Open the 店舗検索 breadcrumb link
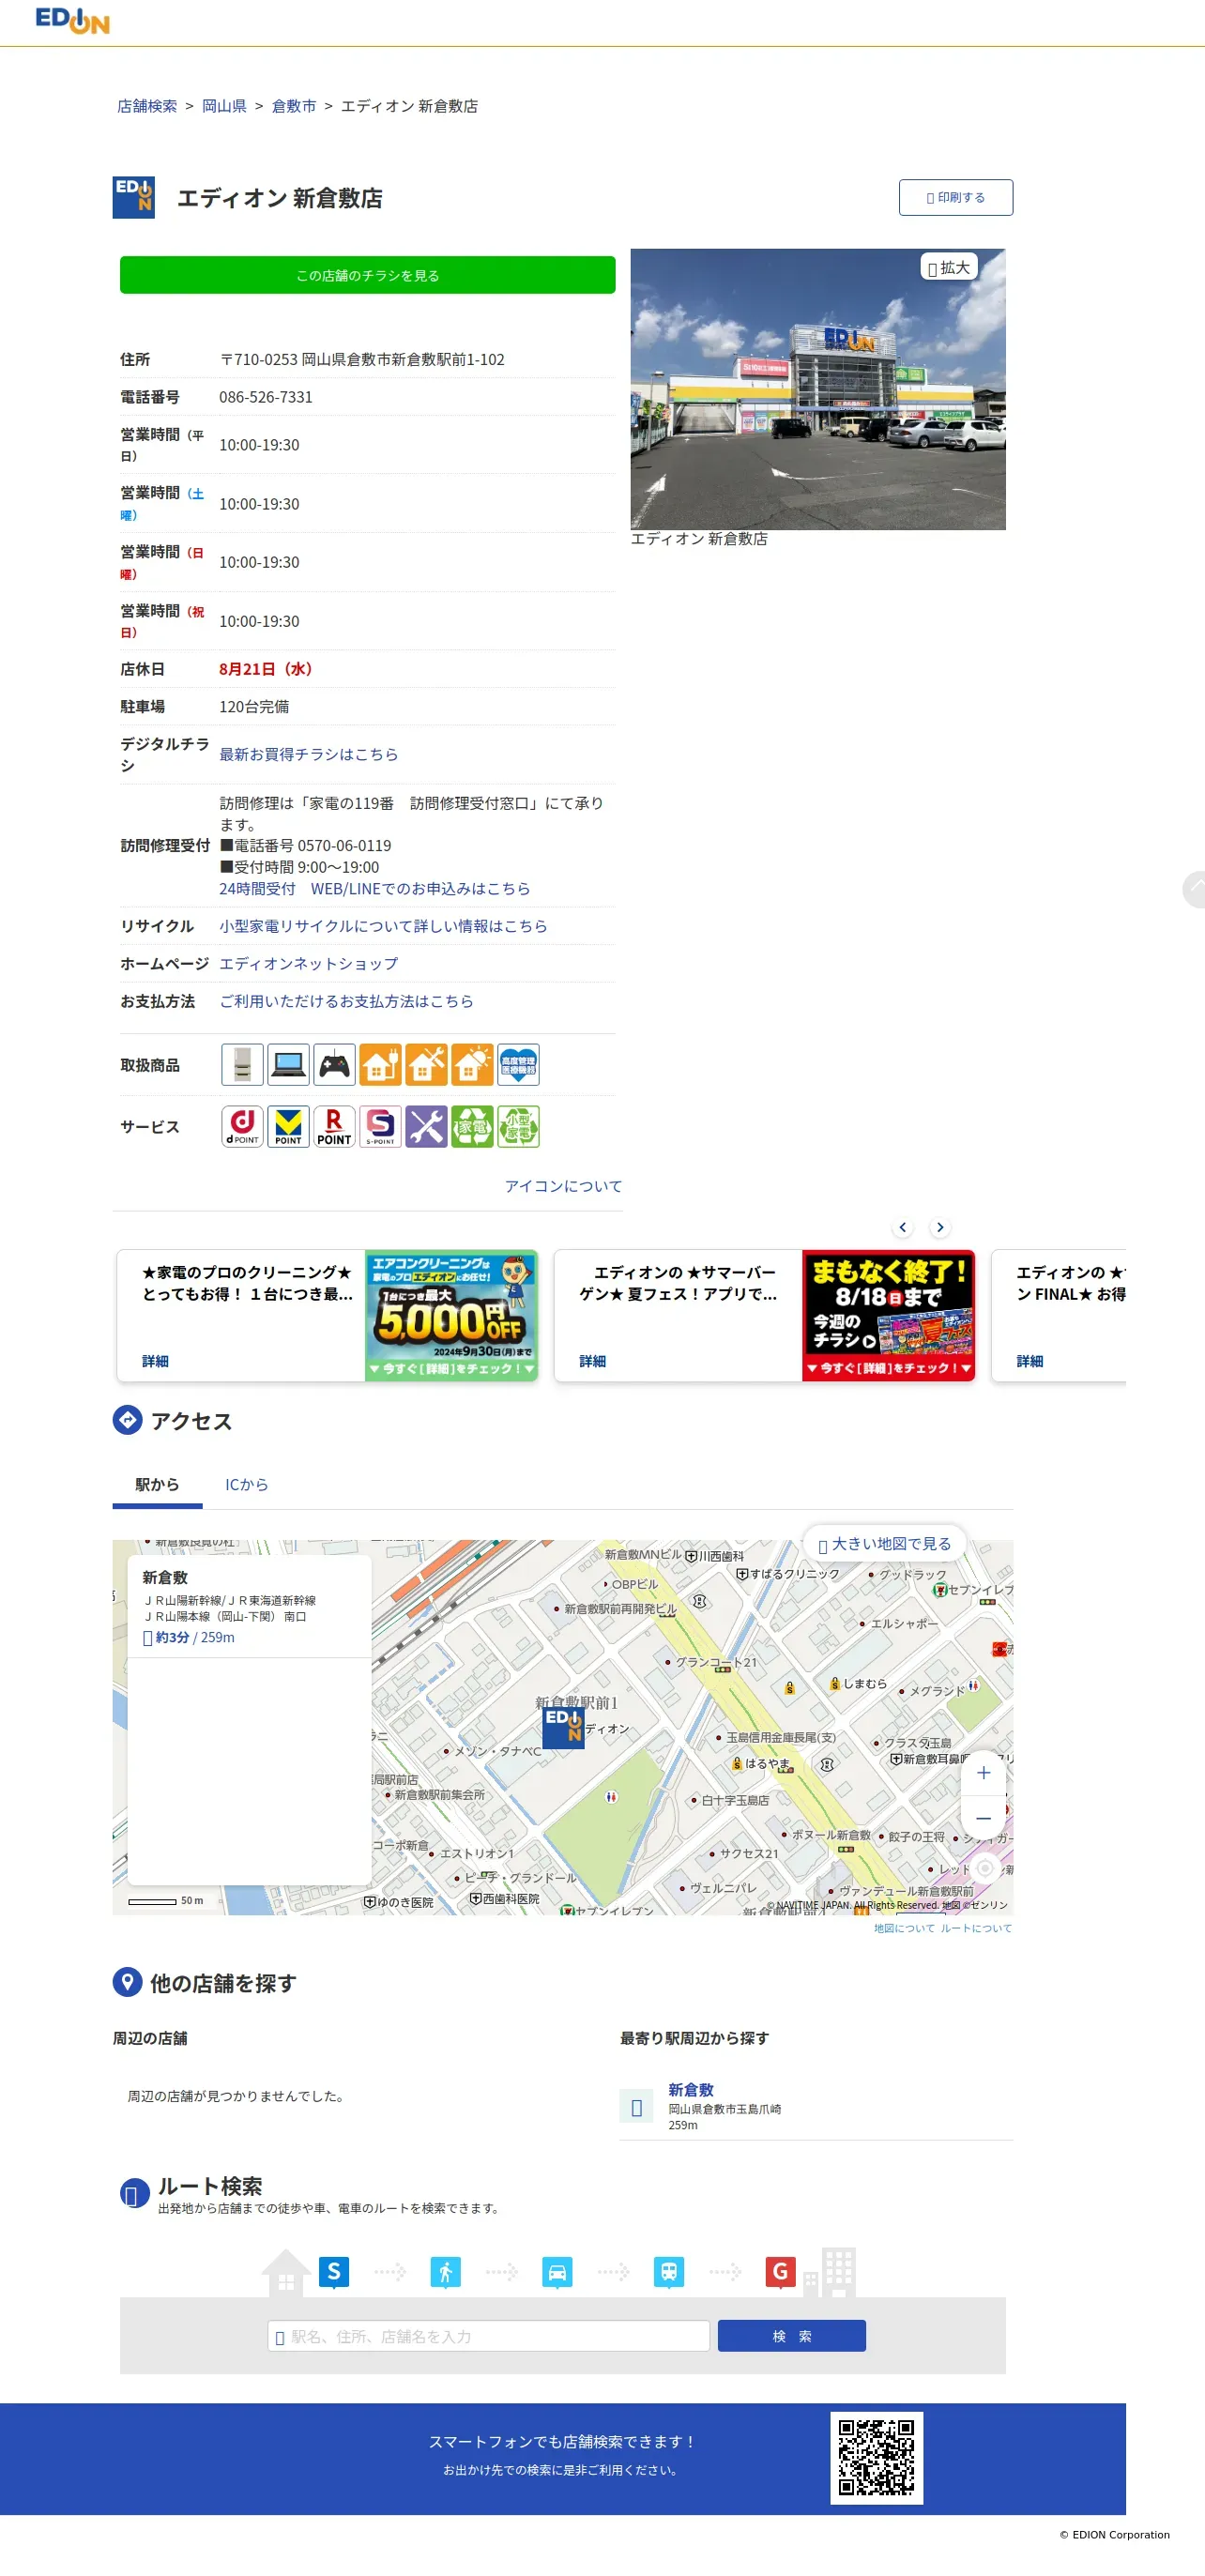Viewport: 1205px width, 2576px height. pyautogui.click(x=147, y=106)
